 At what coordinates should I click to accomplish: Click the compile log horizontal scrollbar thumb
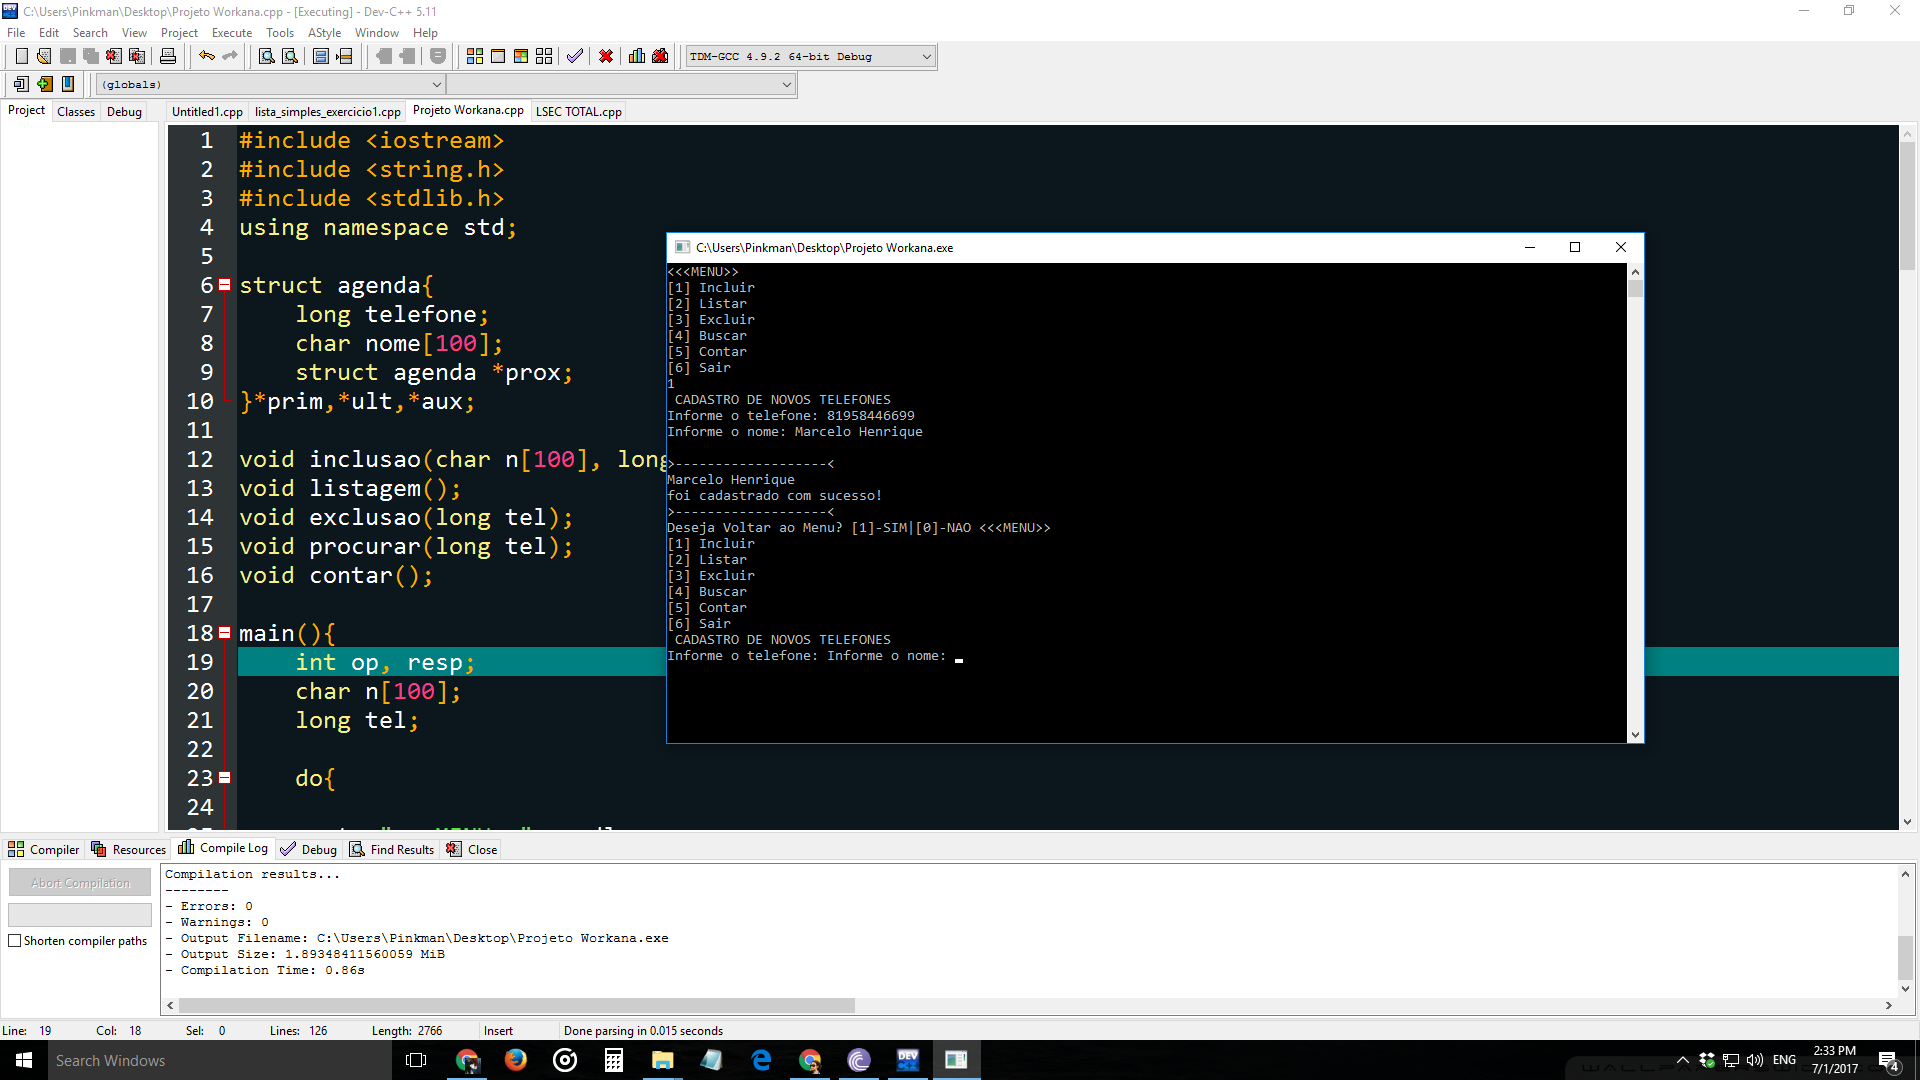pos(516,1005)
